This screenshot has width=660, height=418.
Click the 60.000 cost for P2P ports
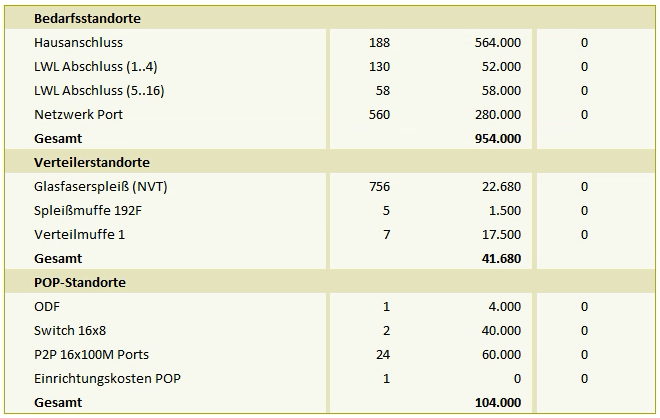pyautogui.click(x=501, y=354)
